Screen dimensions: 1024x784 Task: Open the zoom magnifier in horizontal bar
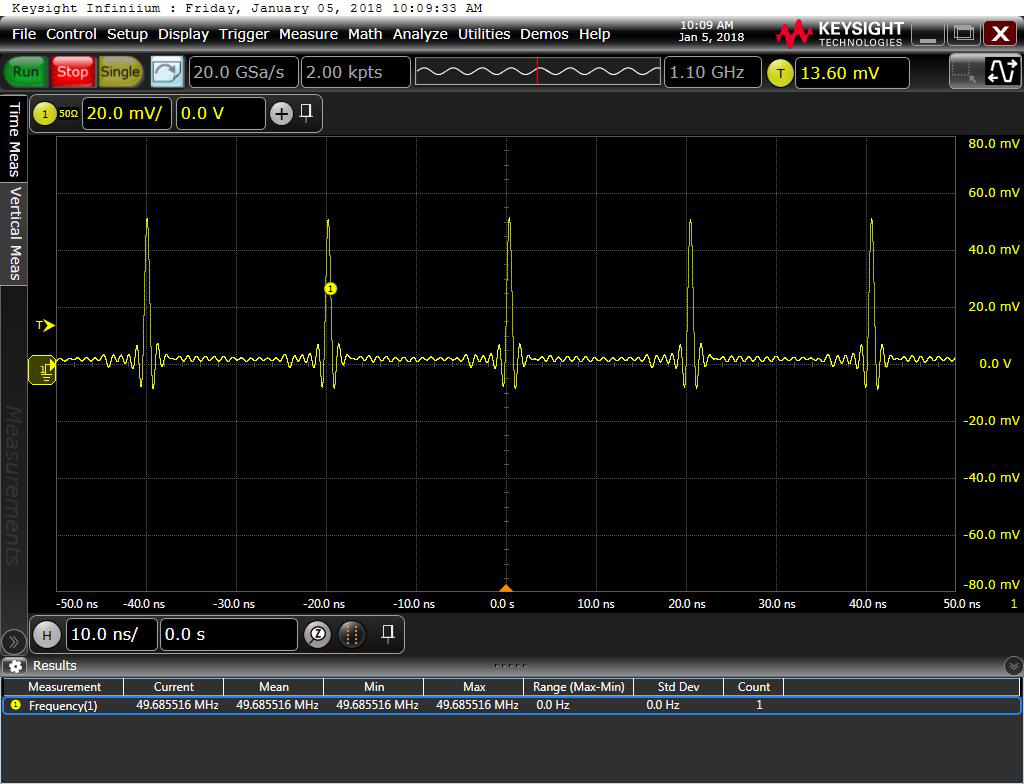point(317,634)
